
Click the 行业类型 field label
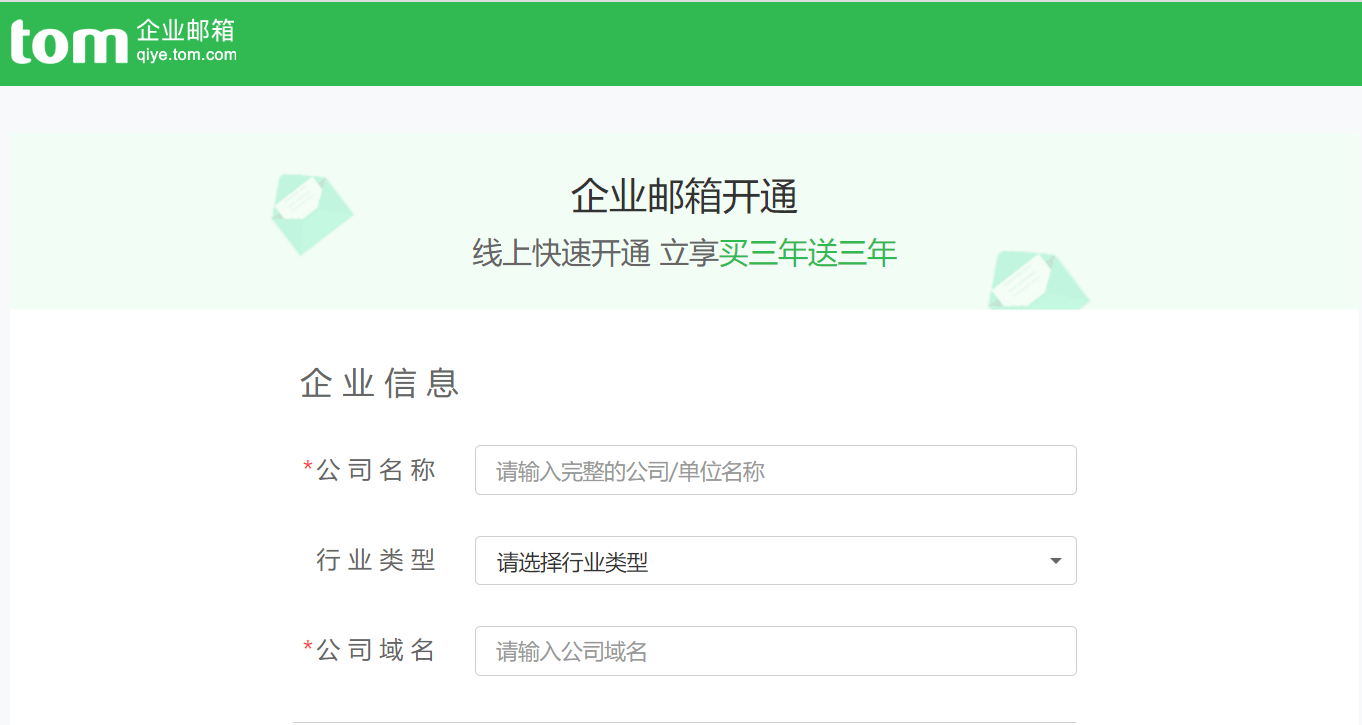coord(377,561)
